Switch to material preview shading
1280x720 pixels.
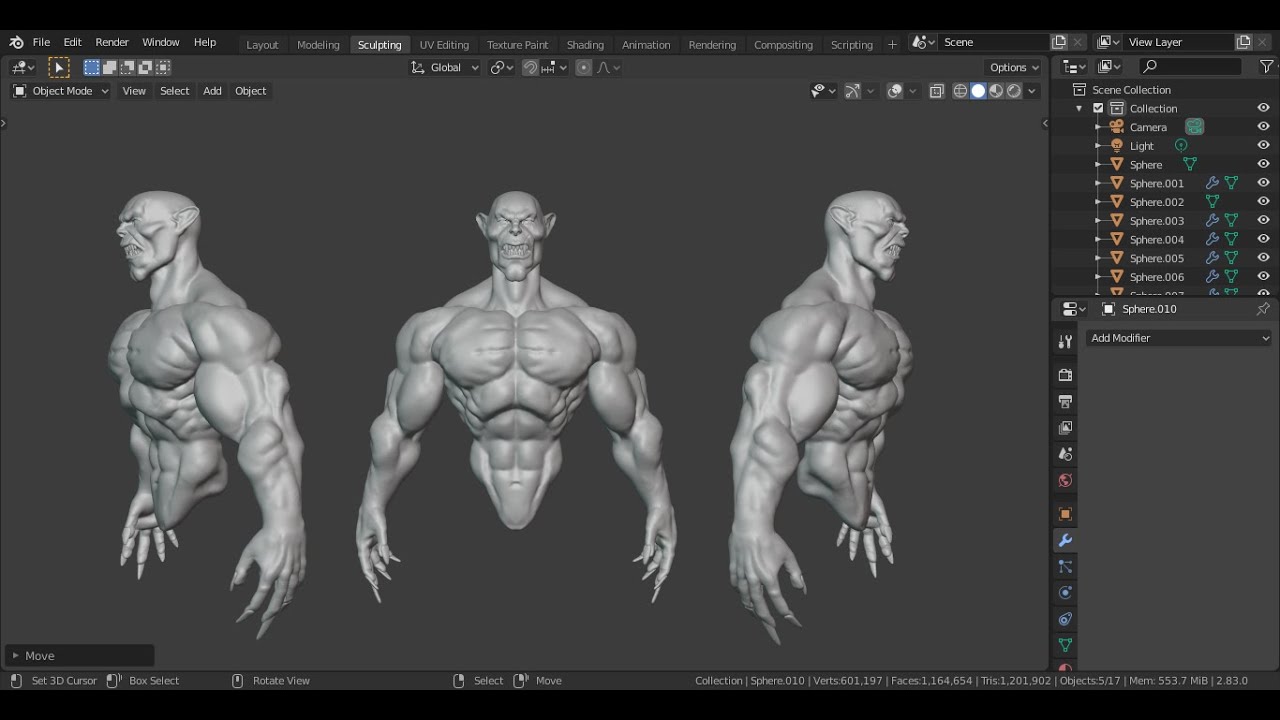pyautogui.click(x=996, y=91)
